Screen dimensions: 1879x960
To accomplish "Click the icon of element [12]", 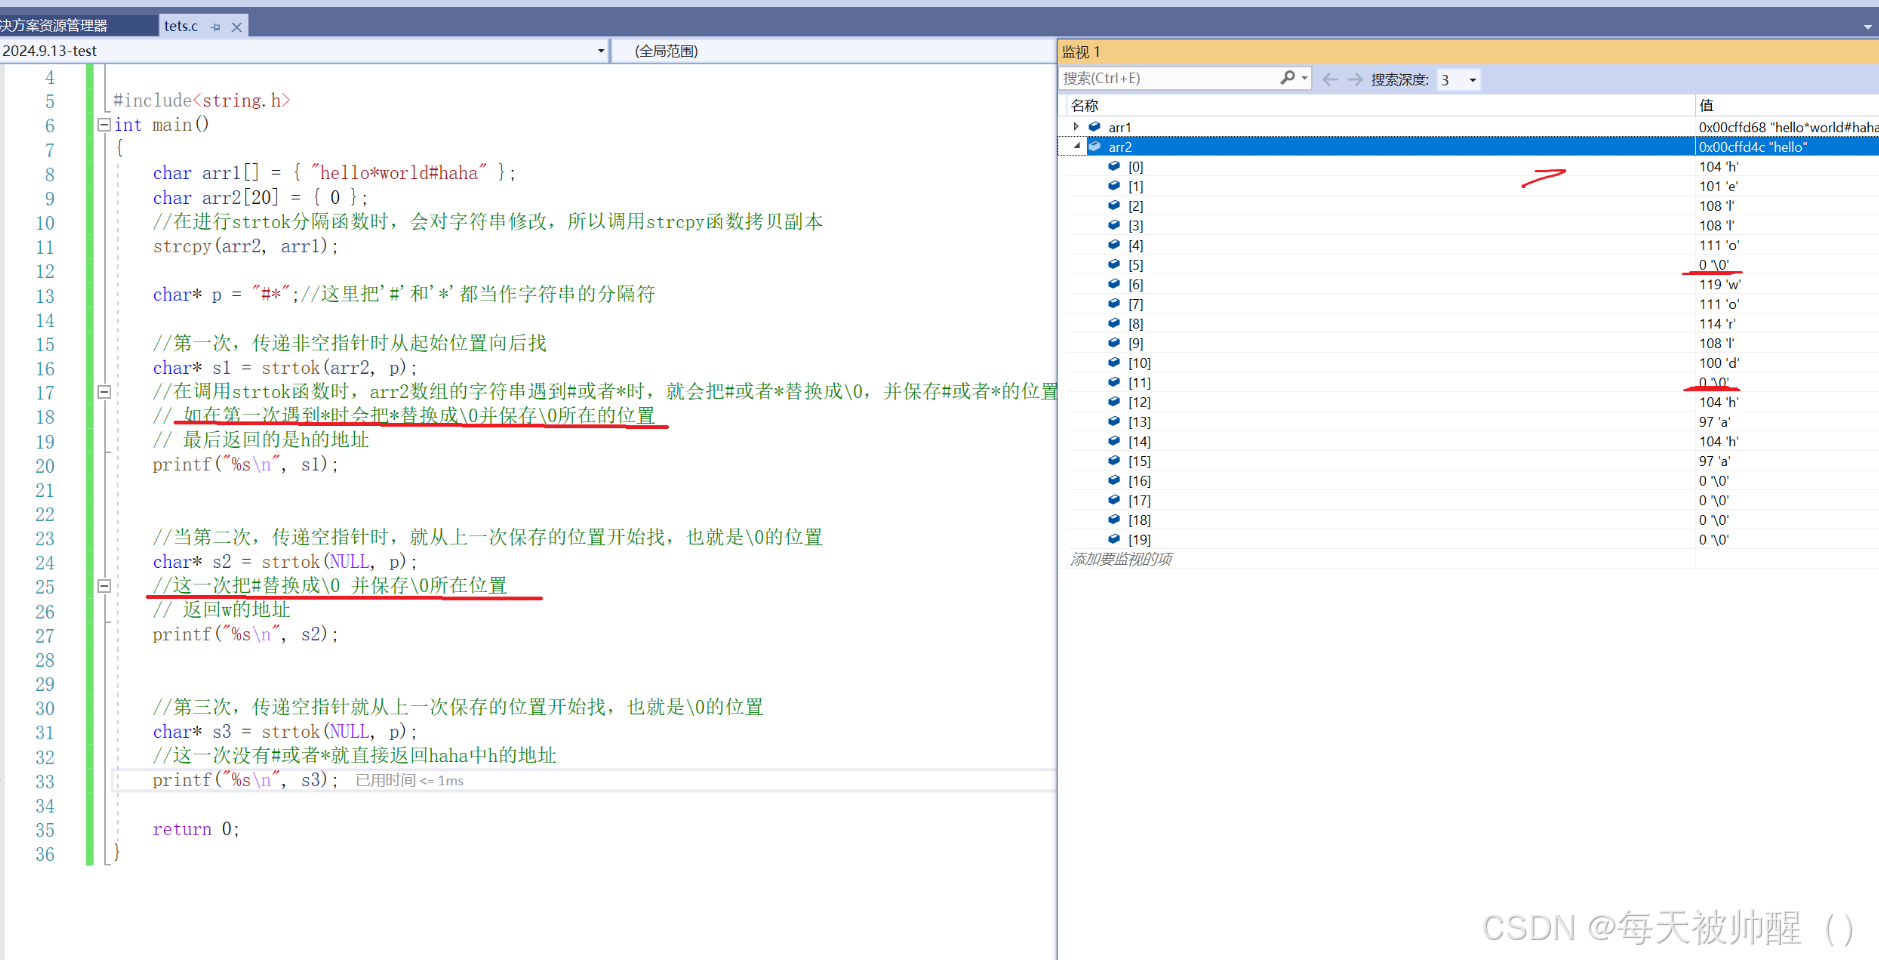I will coord(1114,402).
